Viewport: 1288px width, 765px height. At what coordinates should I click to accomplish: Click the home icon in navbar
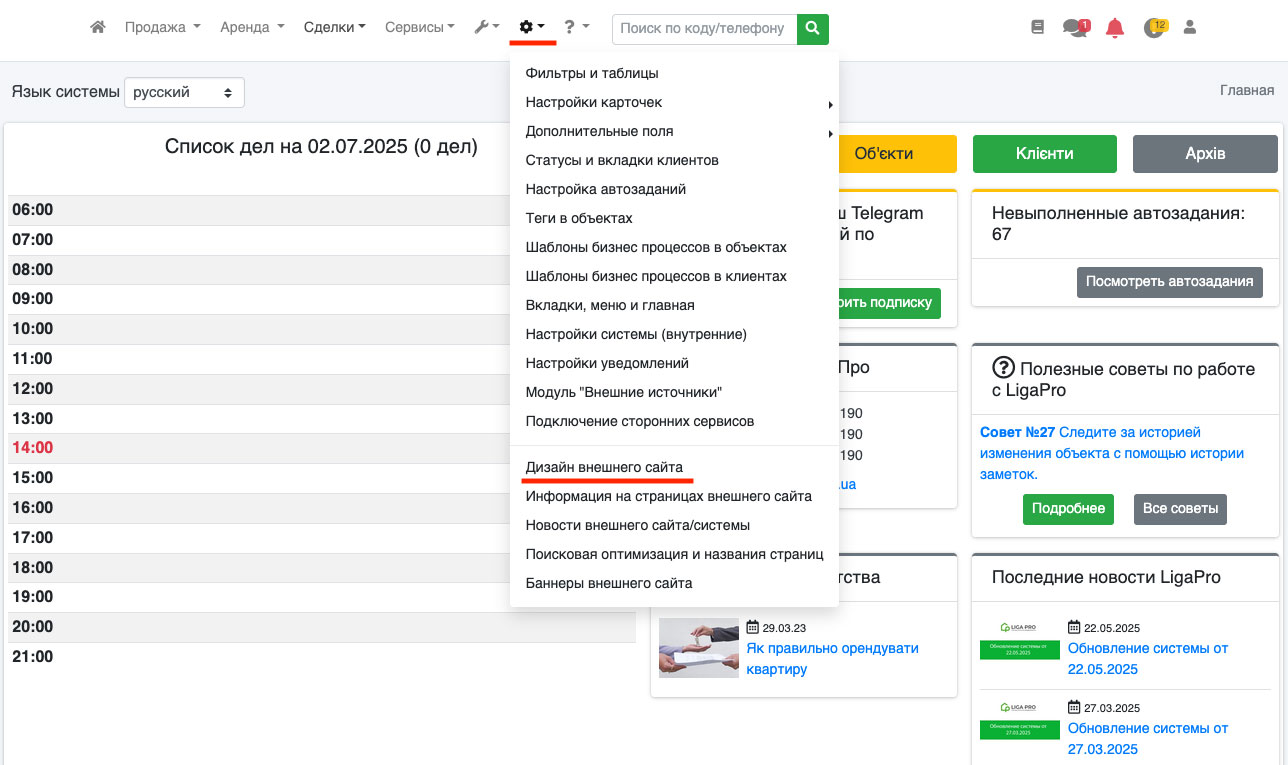coord(98,28)
